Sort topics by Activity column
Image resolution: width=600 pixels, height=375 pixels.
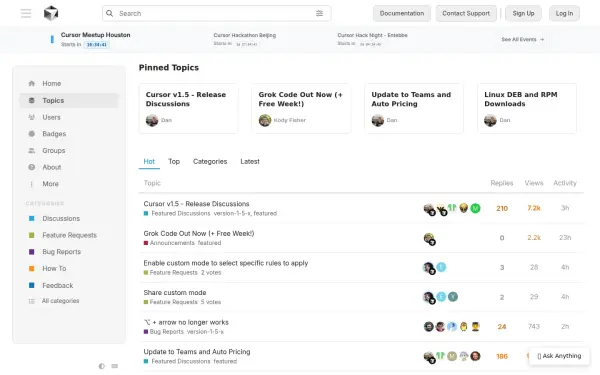565,183
